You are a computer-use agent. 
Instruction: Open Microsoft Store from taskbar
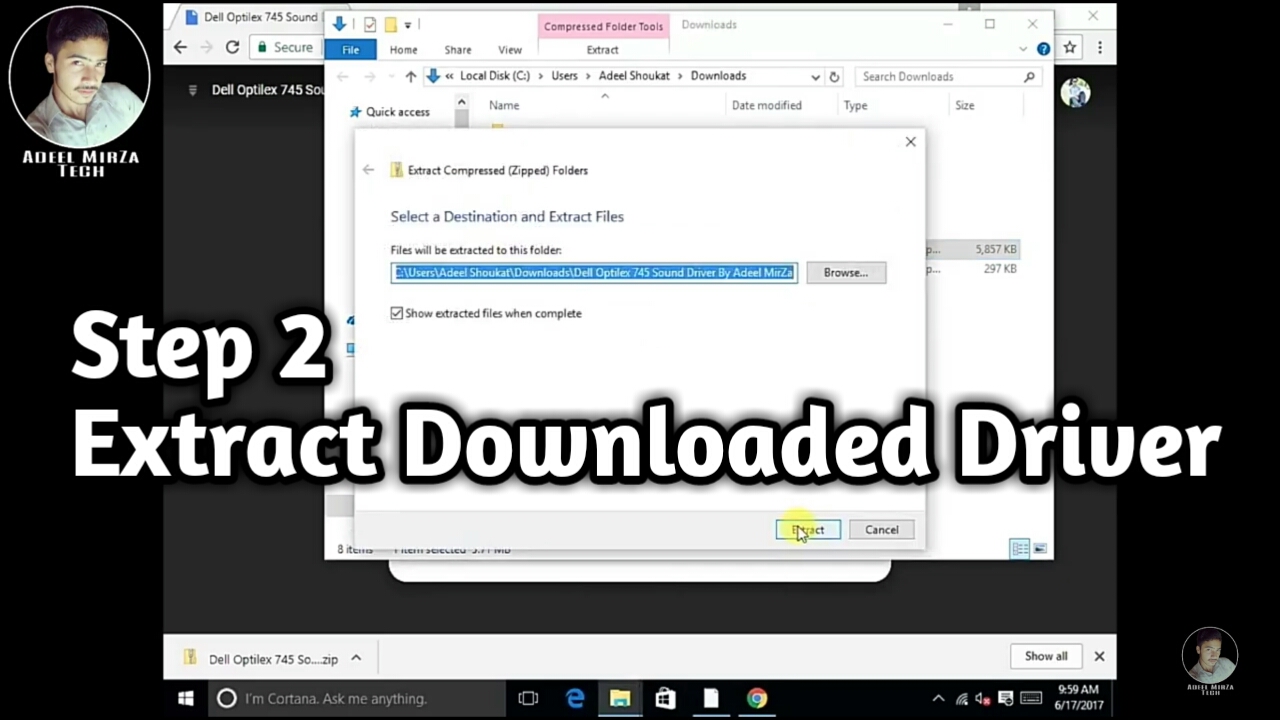click(x=665, y=698)
